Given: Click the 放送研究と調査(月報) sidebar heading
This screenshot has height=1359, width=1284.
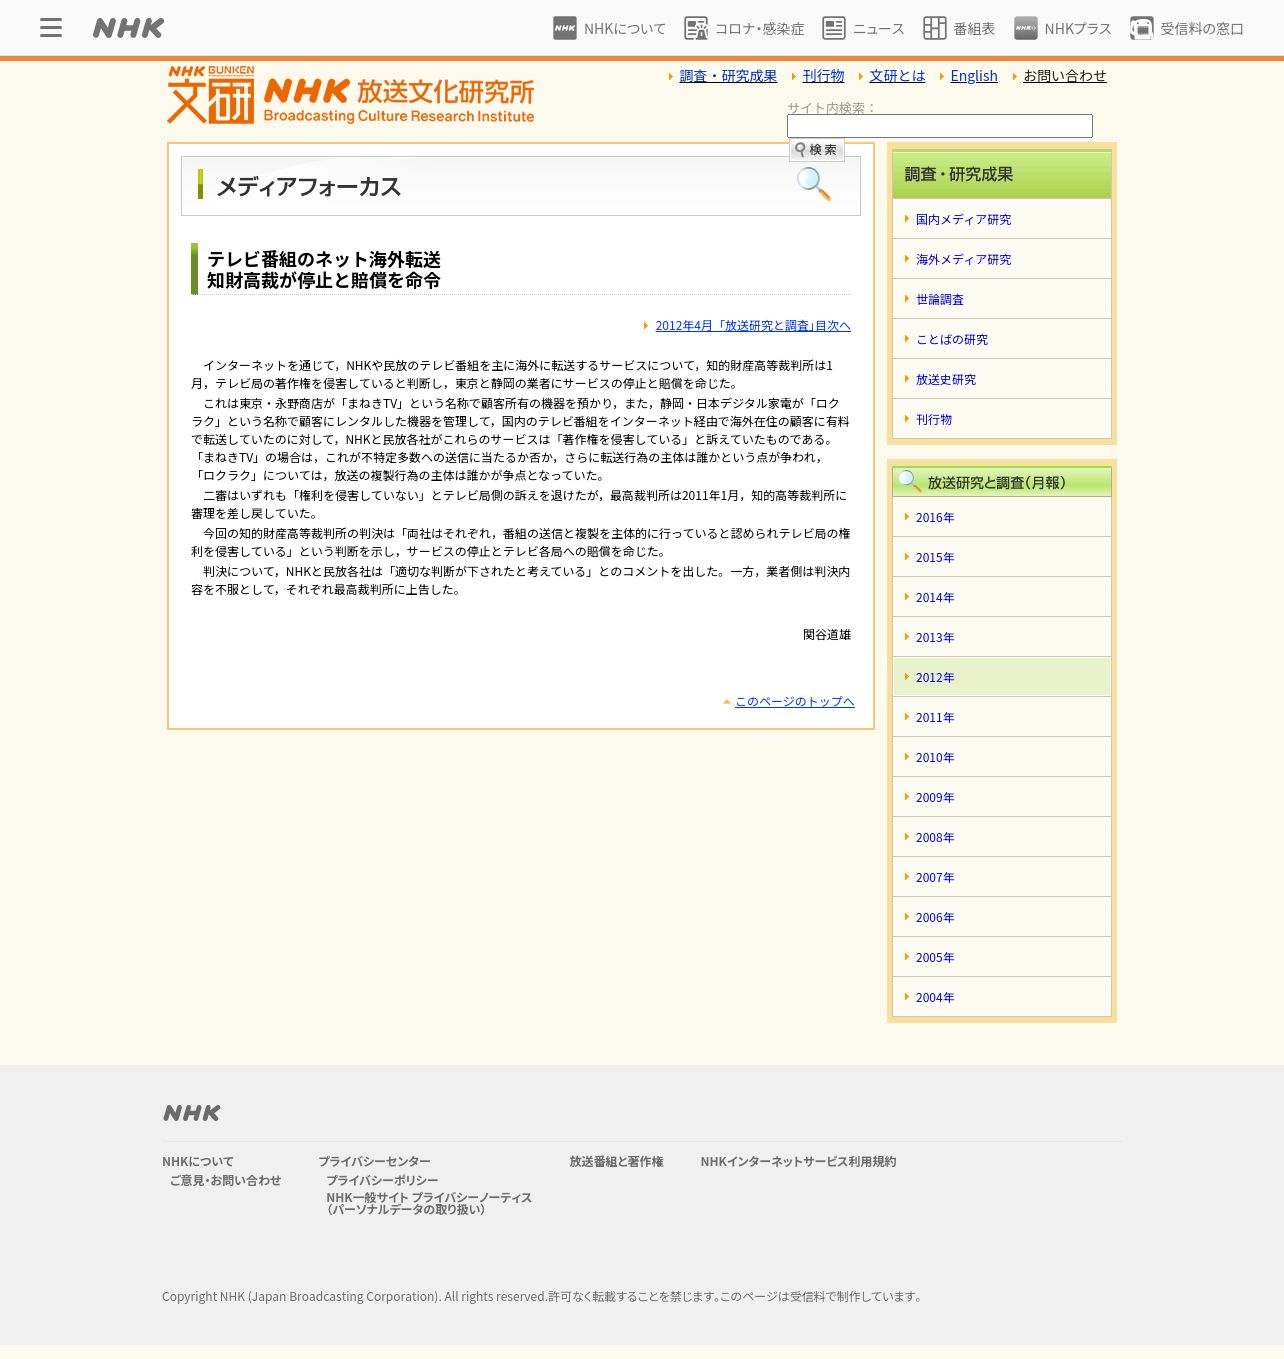Looking at the screenshot, I should tap(1002, 482).
